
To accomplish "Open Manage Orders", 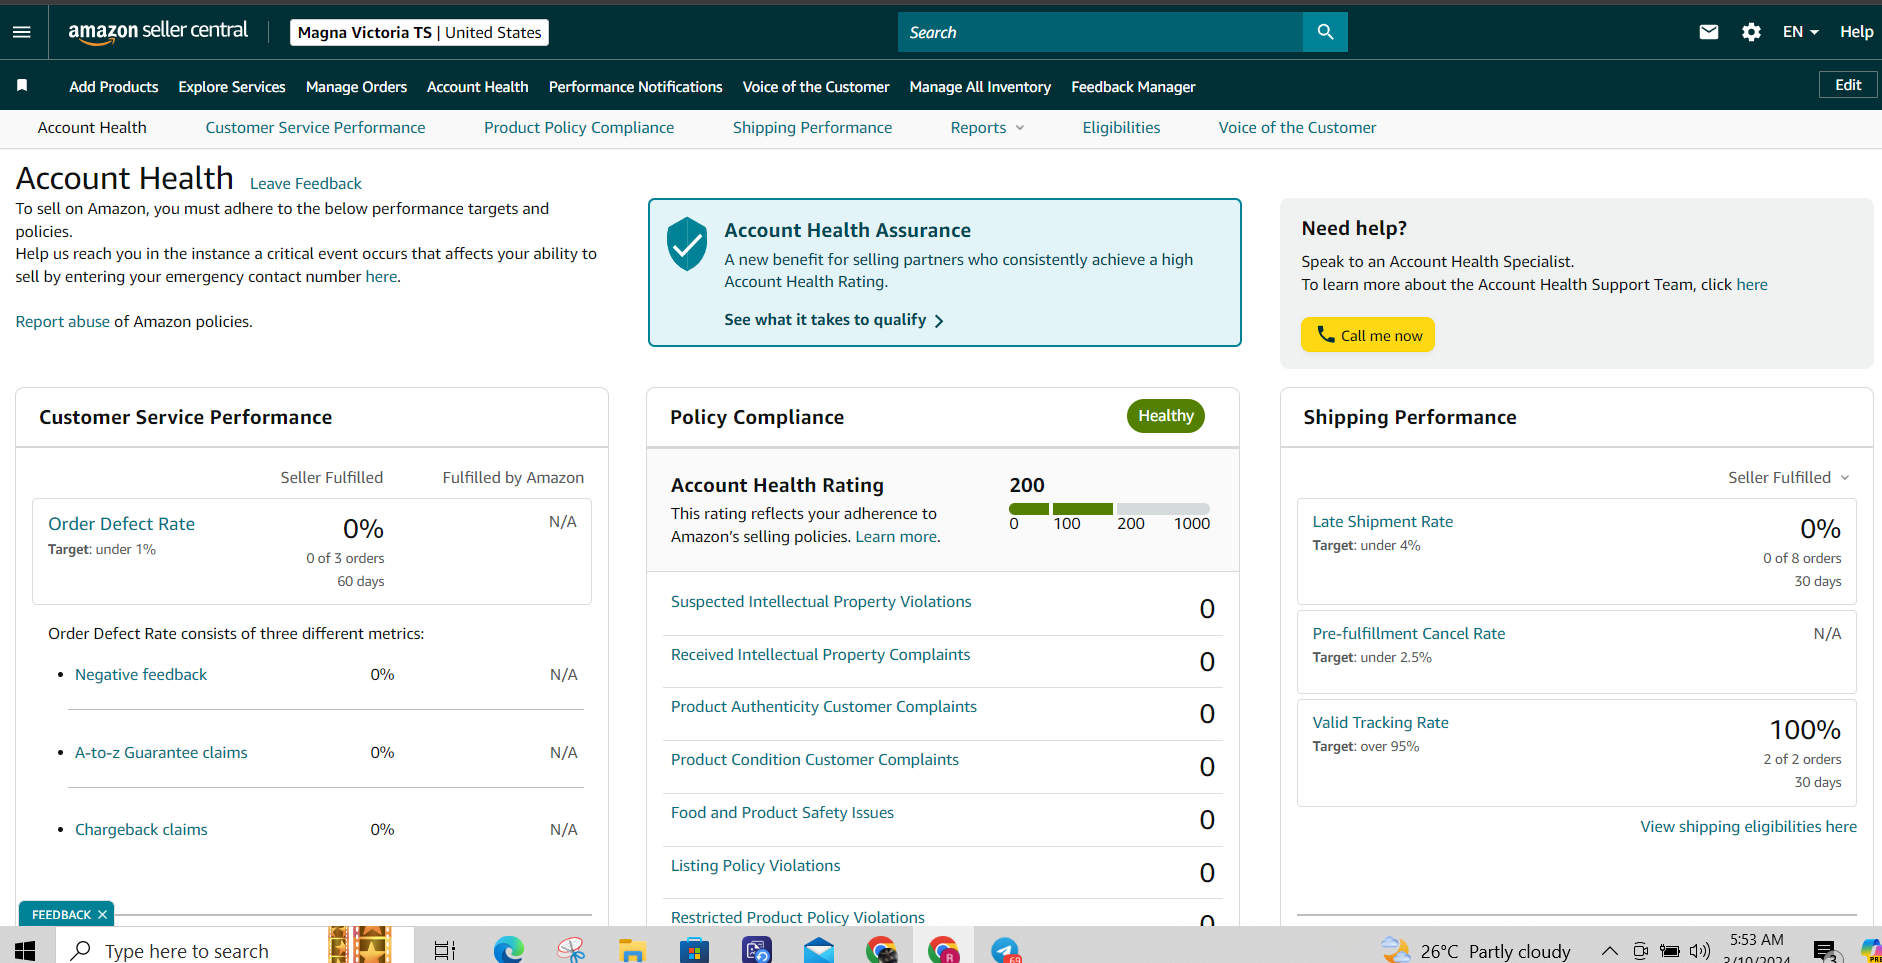I will (356, 87).
